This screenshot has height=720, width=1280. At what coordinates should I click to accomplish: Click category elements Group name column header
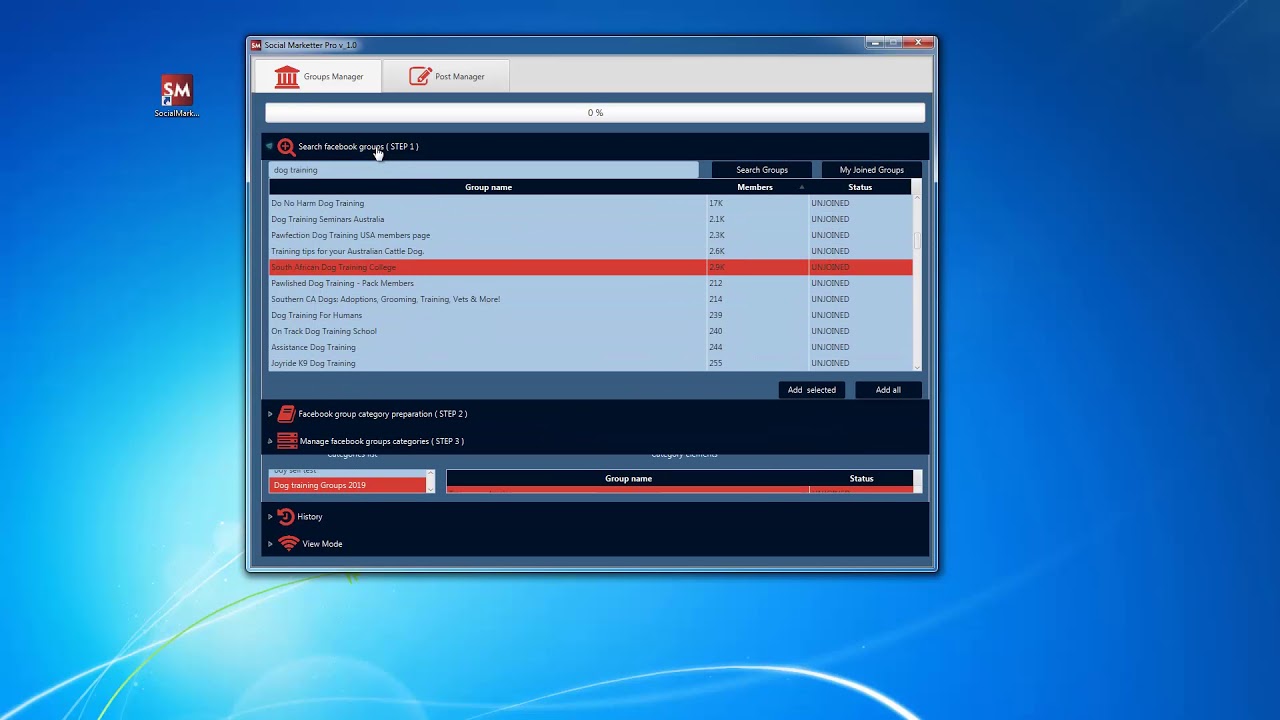click(628, 478)
